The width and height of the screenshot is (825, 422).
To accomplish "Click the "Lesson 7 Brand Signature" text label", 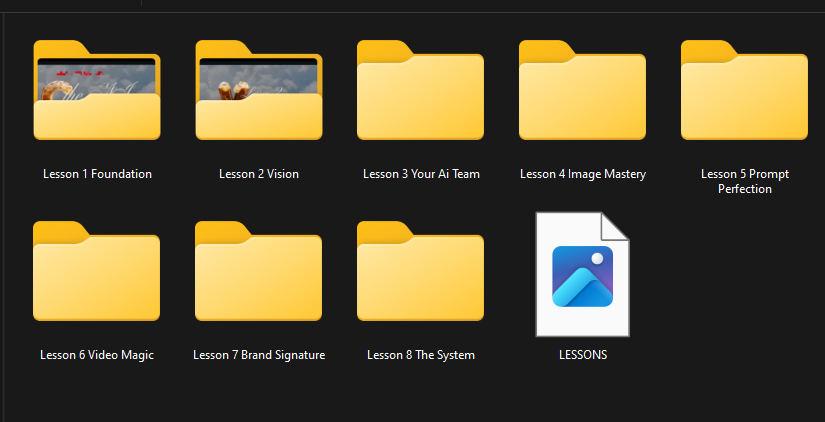I will pos(259,355).
